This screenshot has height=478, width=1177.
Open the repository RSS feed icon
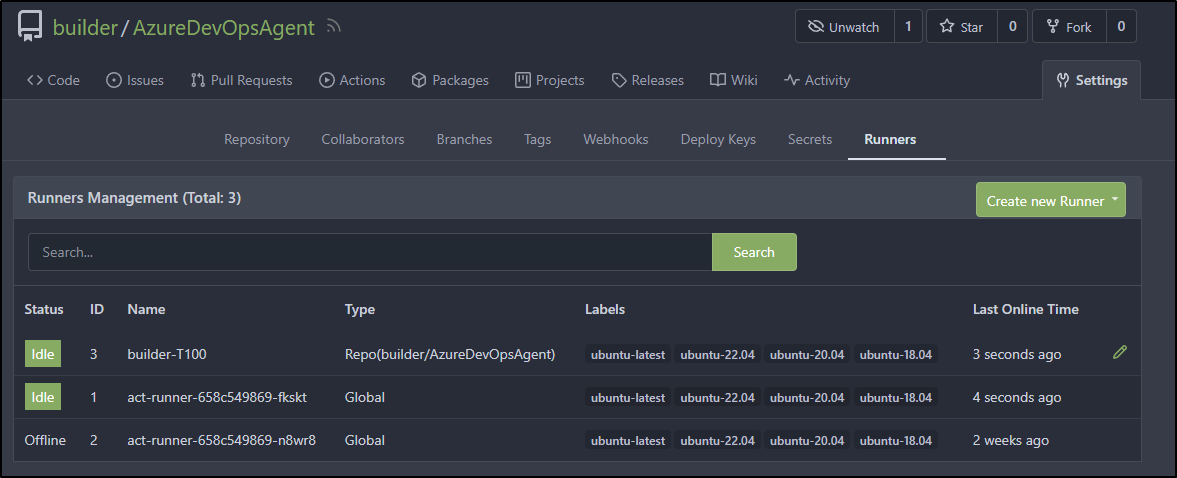[334, 27]
